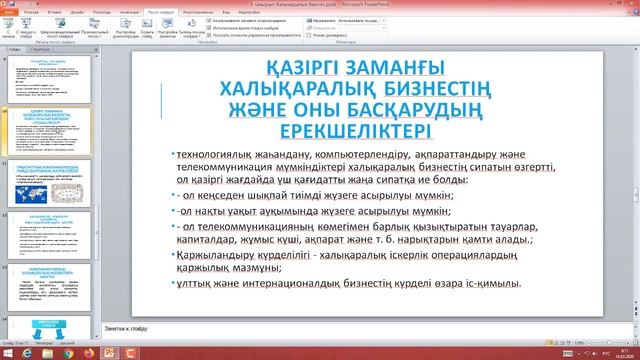This screenshot has width=640, height=360.
Task: Open Internet Explorer from taskbar
Action: click(27, 353)
